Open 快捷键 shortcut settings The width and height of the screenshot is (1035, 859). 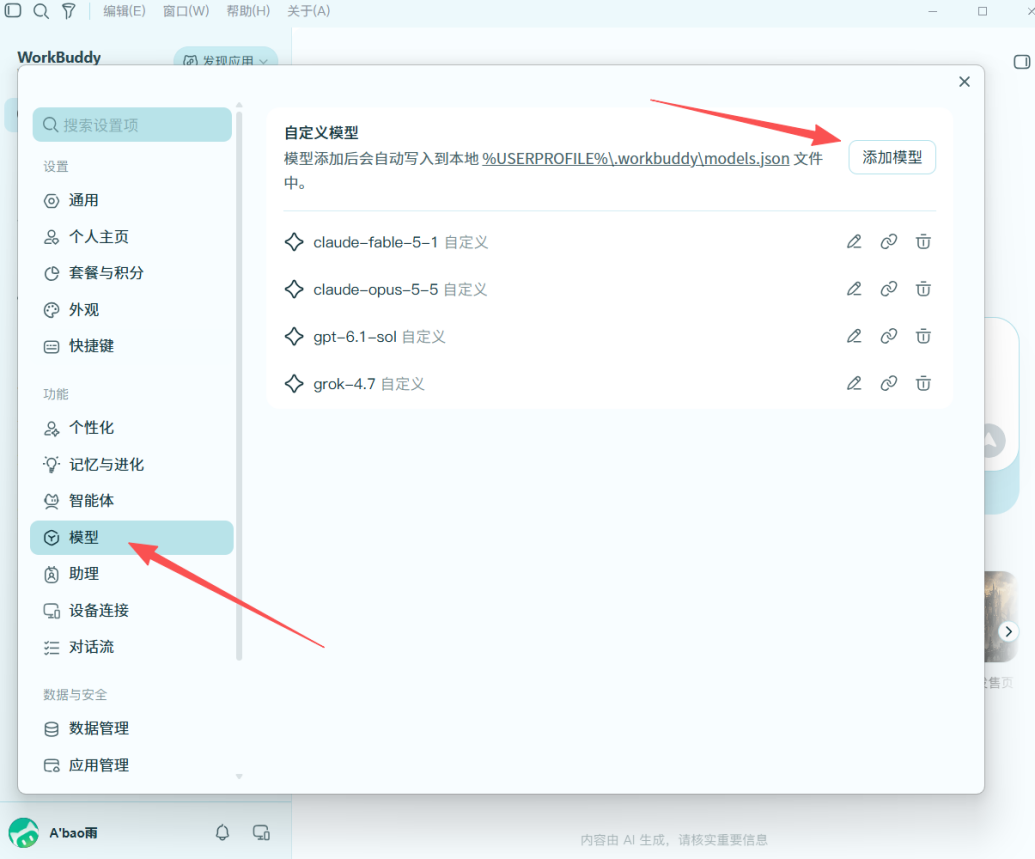[x=132, y=346]
